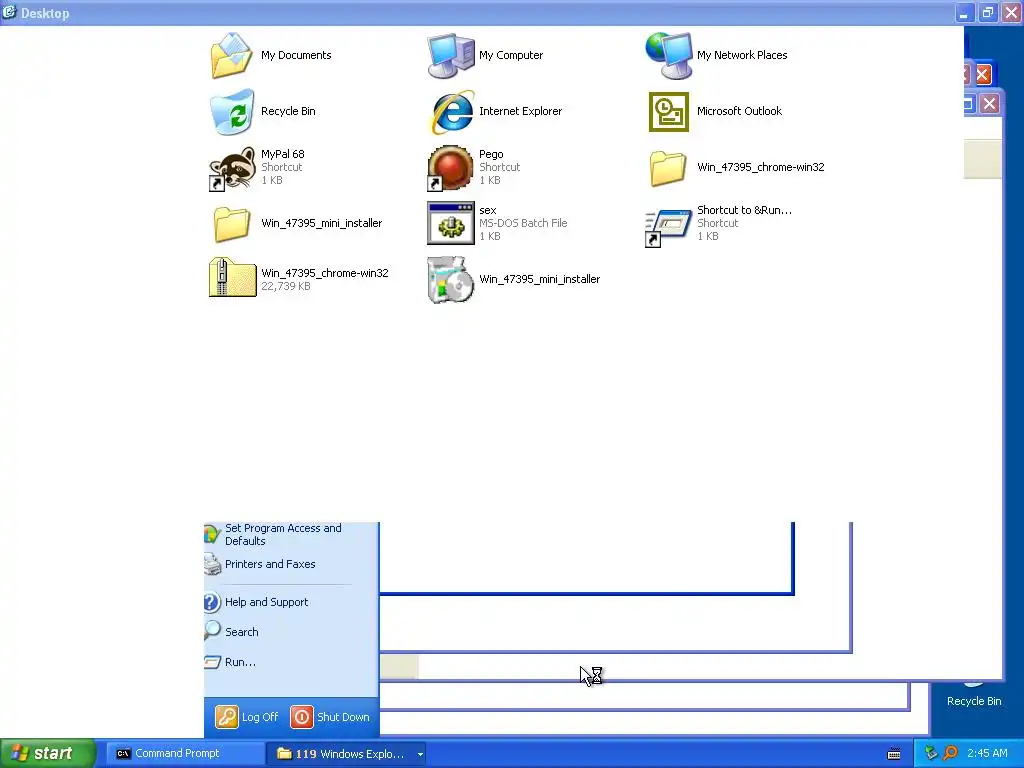Viewport: 1024px width, 768px height.
Task: Click the Set Program Access icon
Action: coord(212,534)
